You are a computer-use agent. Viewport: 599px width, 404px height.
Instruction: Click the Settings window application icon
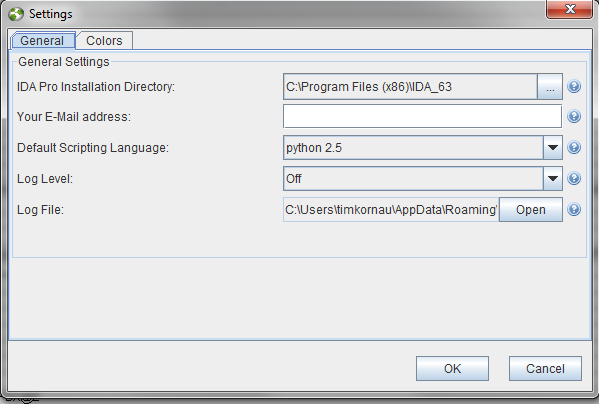pos(16,14)
